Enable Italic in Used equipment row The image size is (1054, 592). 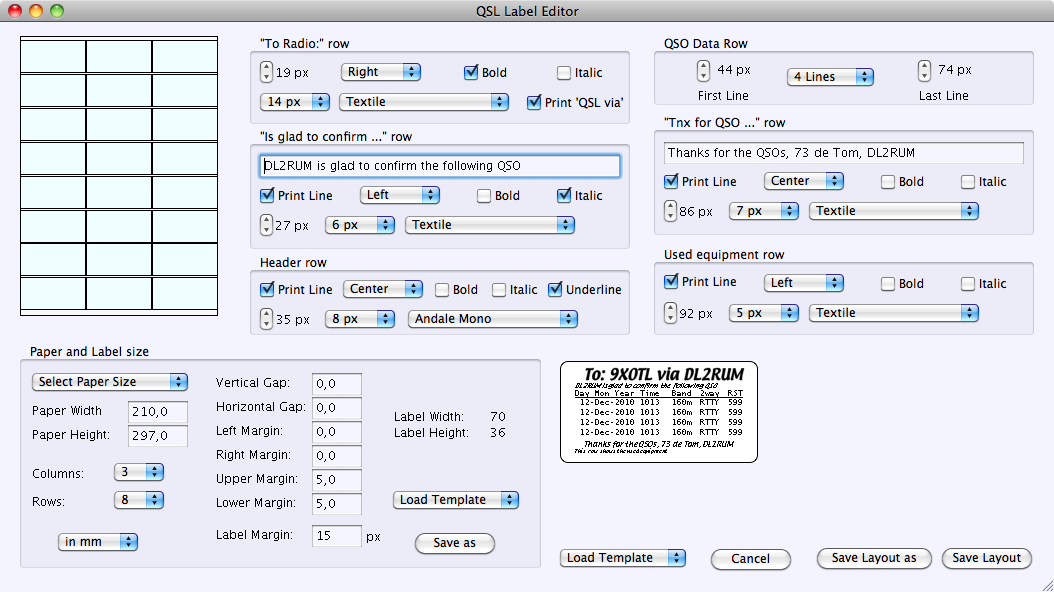pyautogui.click(x=968, y=284)
